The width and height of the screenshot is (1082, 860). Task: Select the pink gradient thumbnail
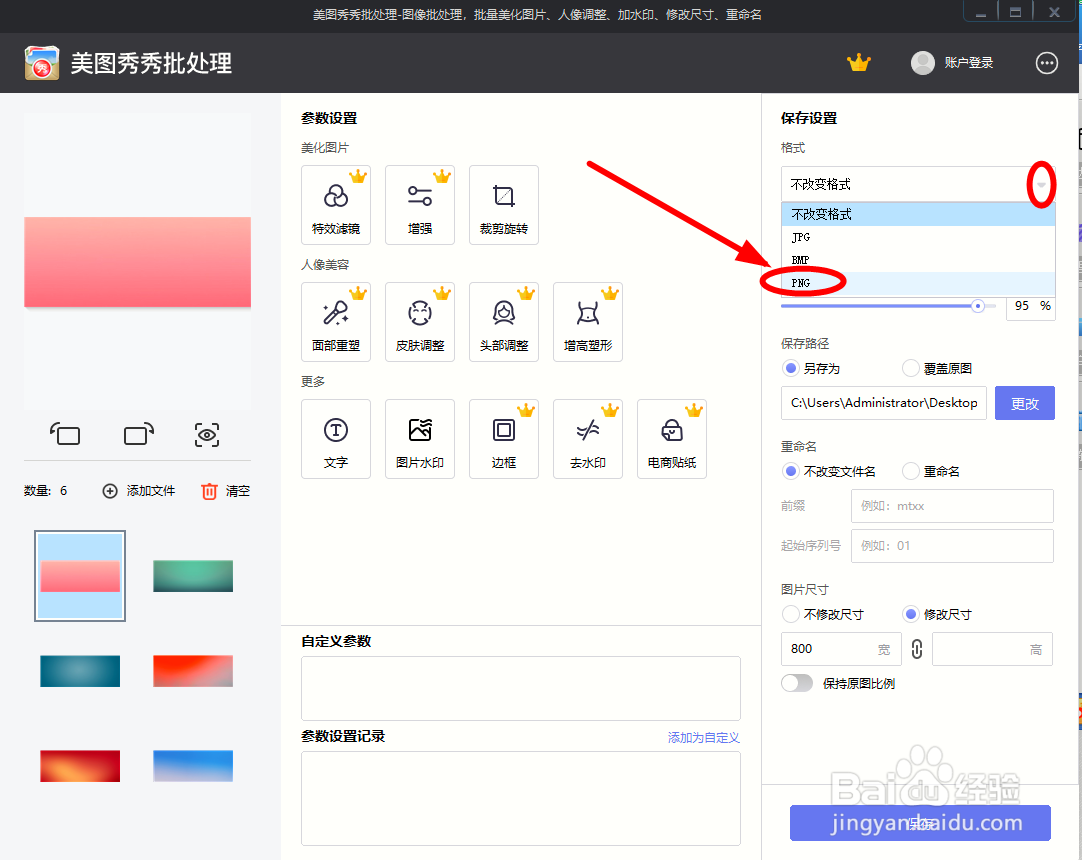click(80, 576)
